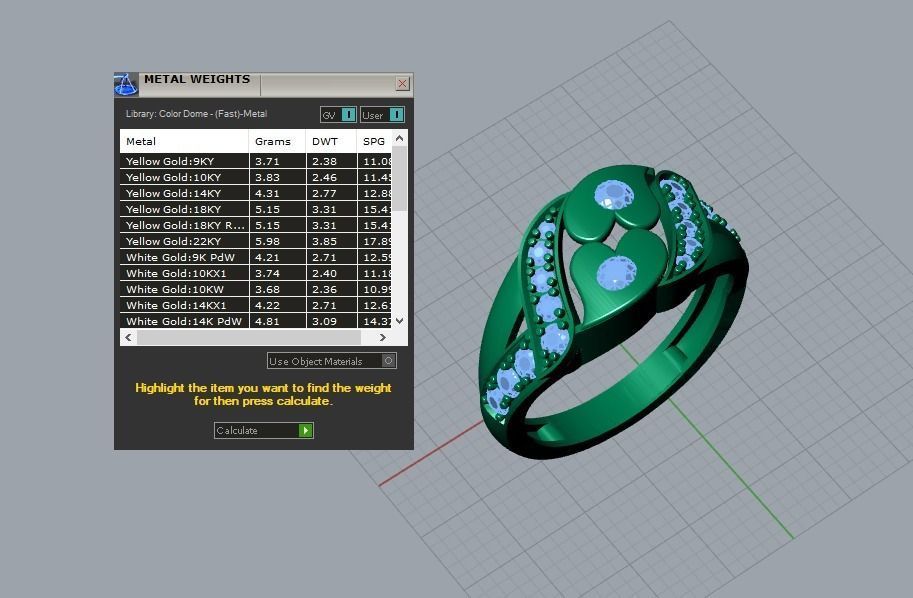Click the Calculate button
Image resolution: width=913 pixels, height=598 pixels.
click(x=264, y=430)
